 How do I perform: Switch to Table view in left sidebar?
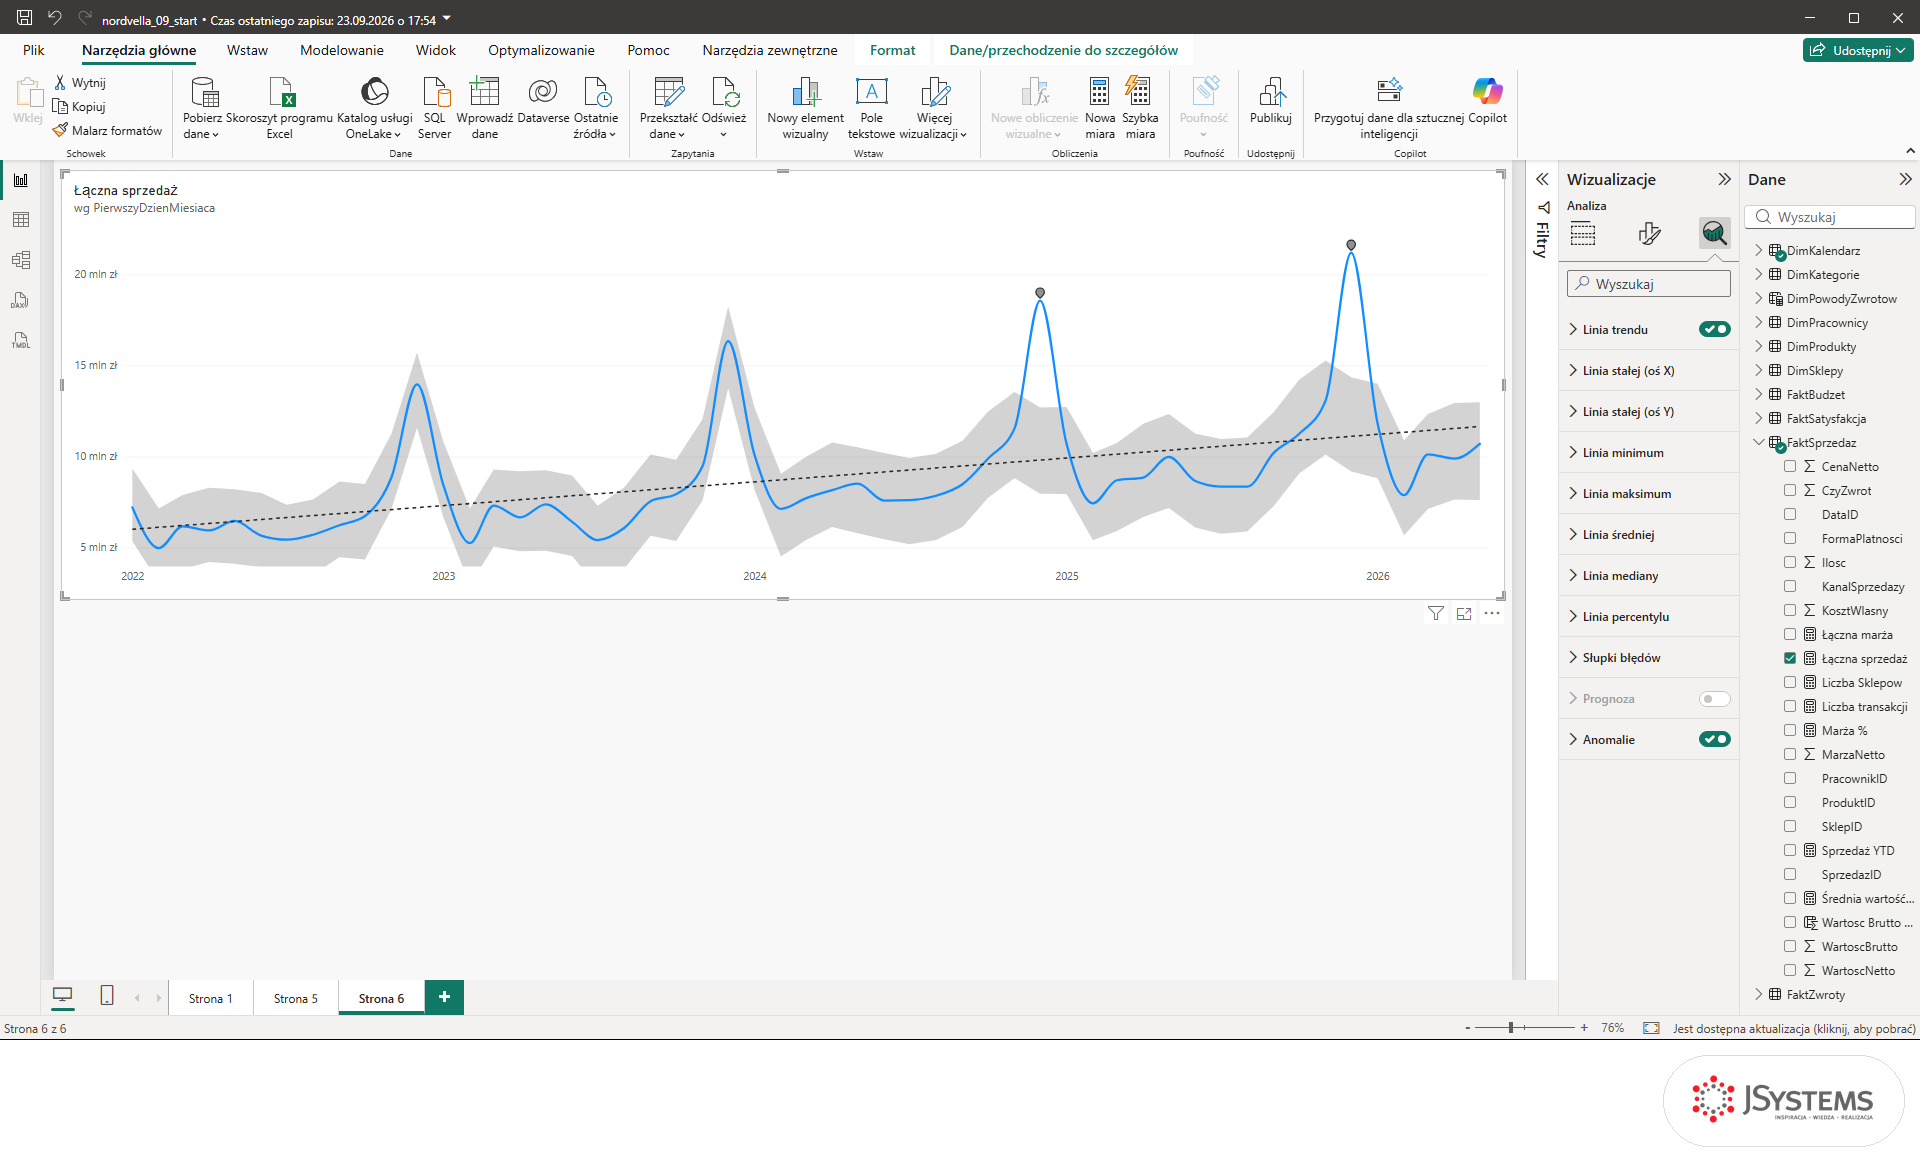(x=21, y=220)
